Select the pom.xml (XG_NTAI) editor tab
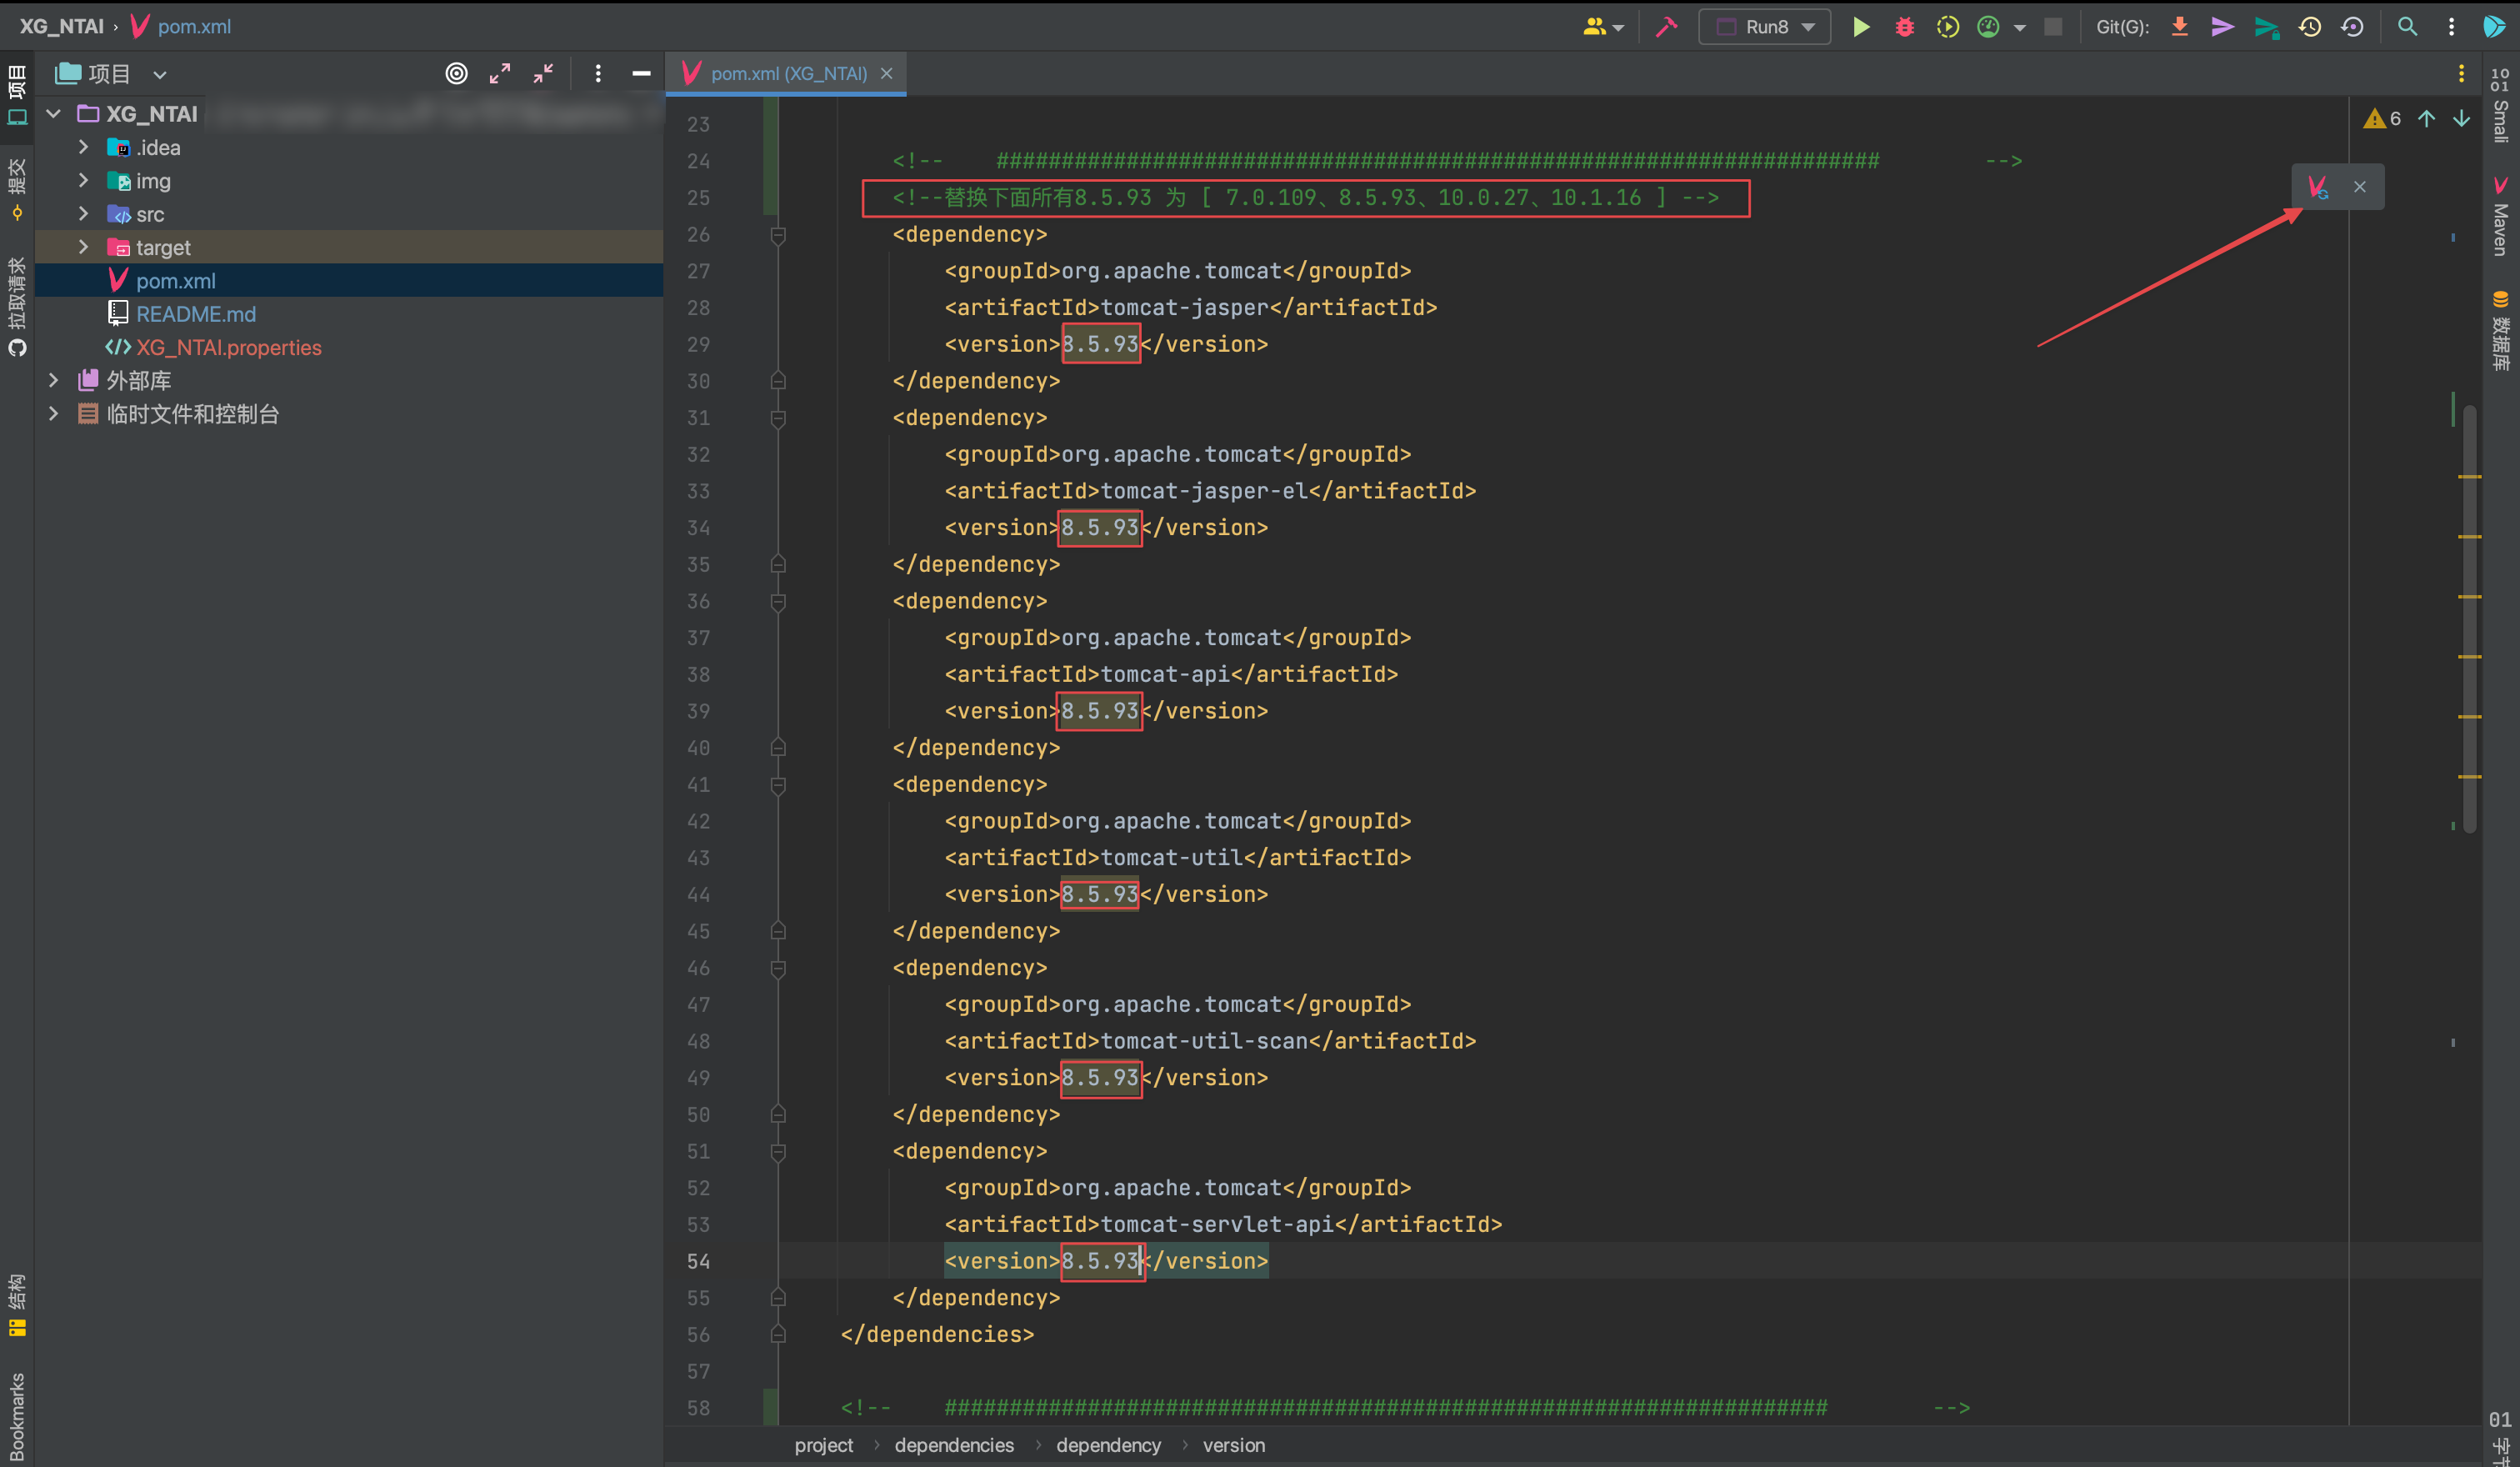 (x=787, y=73)
